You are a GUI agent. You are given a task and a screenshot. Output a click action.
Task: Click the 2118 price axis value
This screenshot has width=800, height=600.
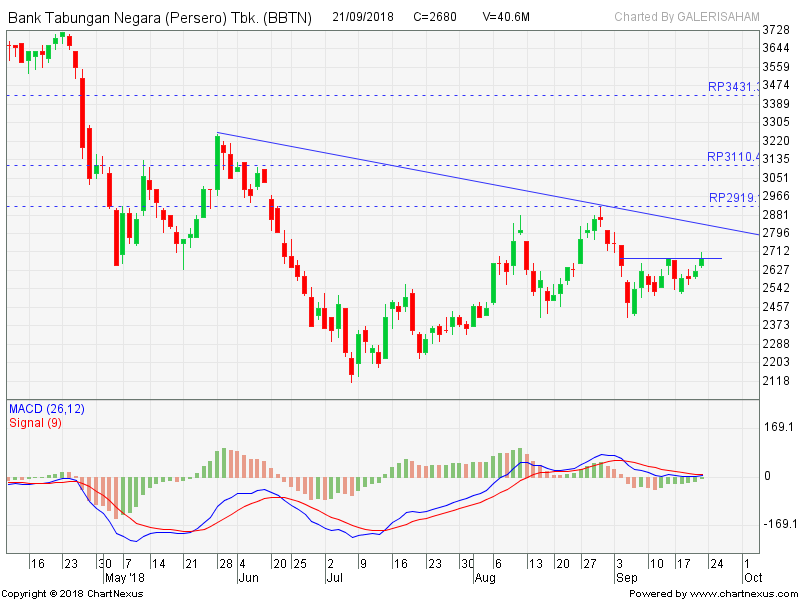[777, 380]
